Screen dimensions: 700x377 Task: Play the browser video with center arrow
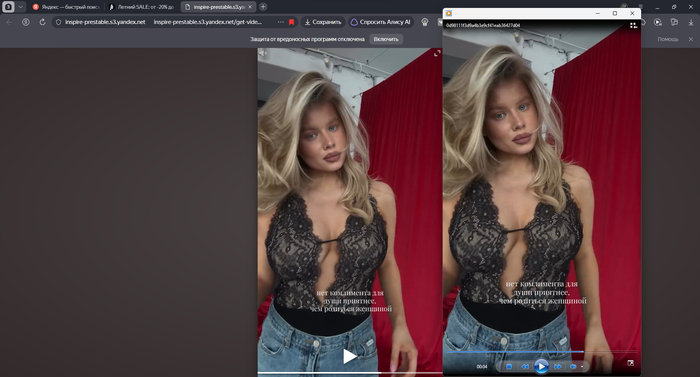click(x=350, y=356)
